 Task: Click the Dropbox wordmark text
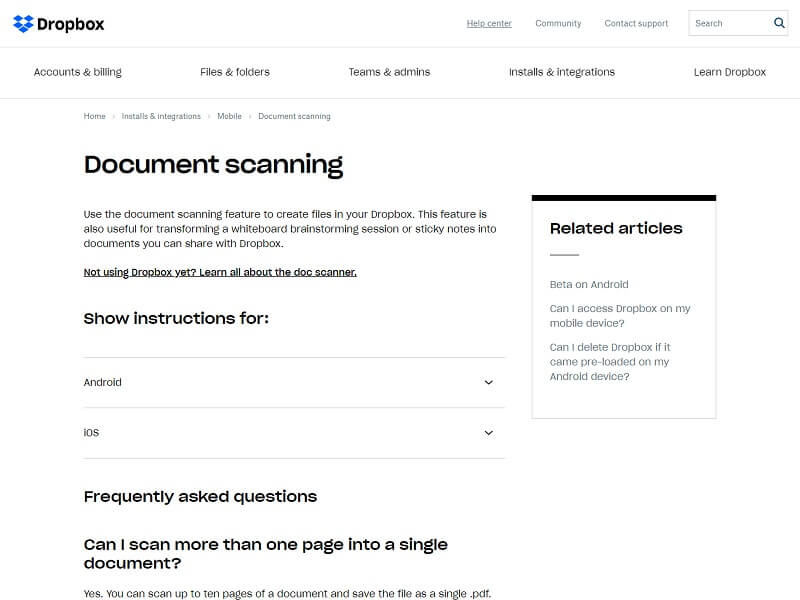click(70, 24)
